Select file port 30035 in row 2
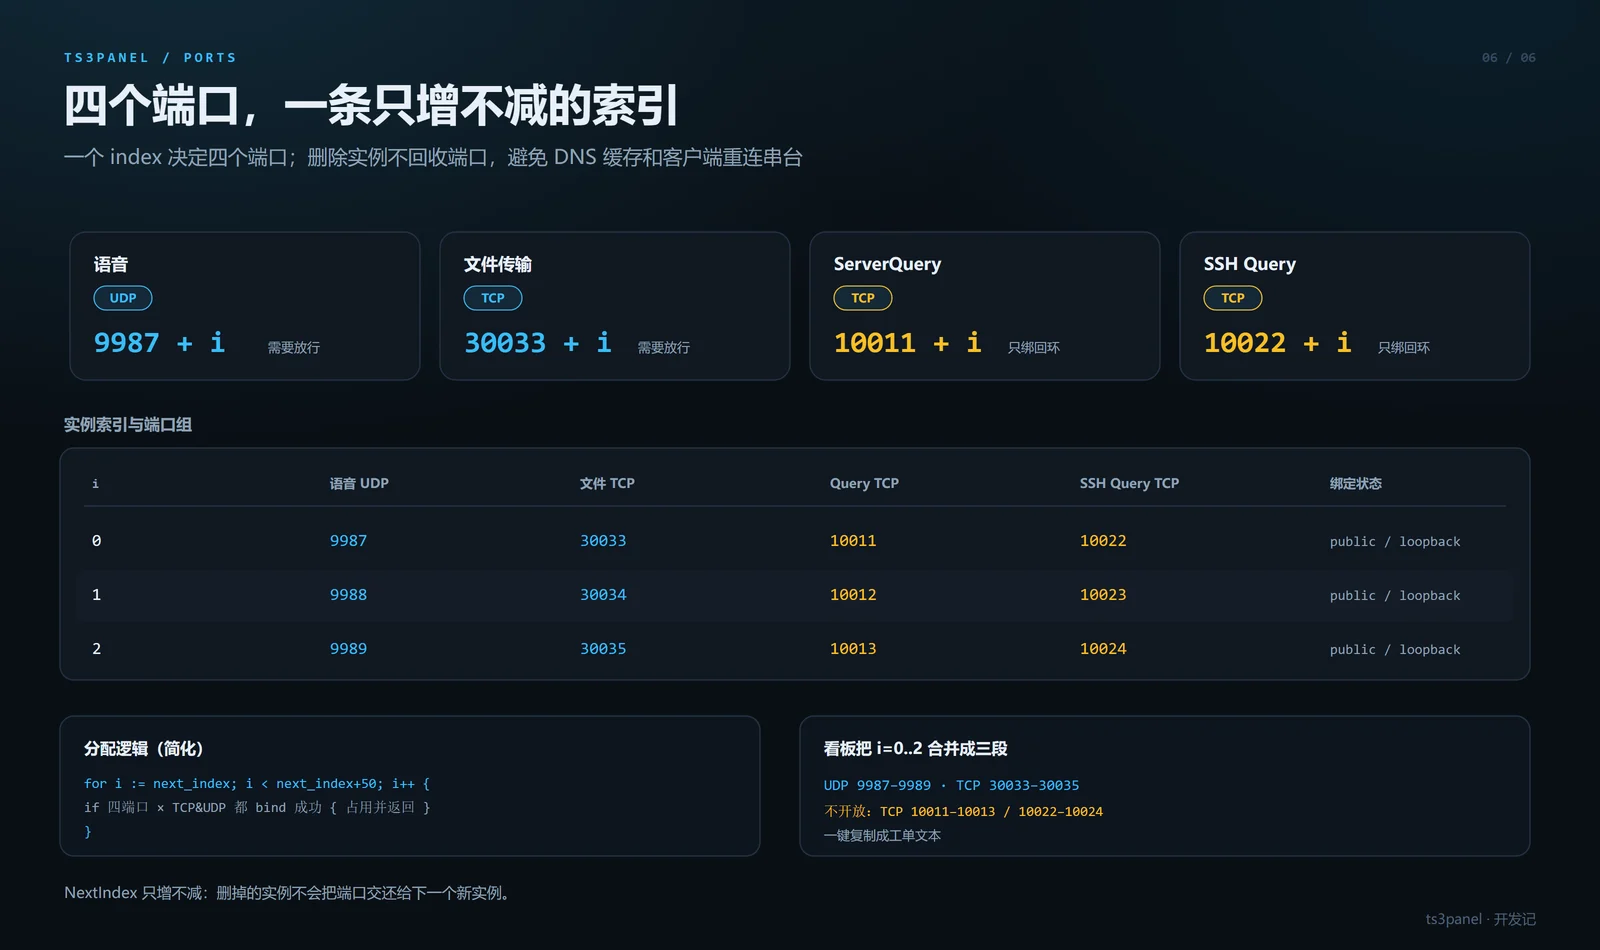This screenshot has width=1600, height=950. point(603,649)
